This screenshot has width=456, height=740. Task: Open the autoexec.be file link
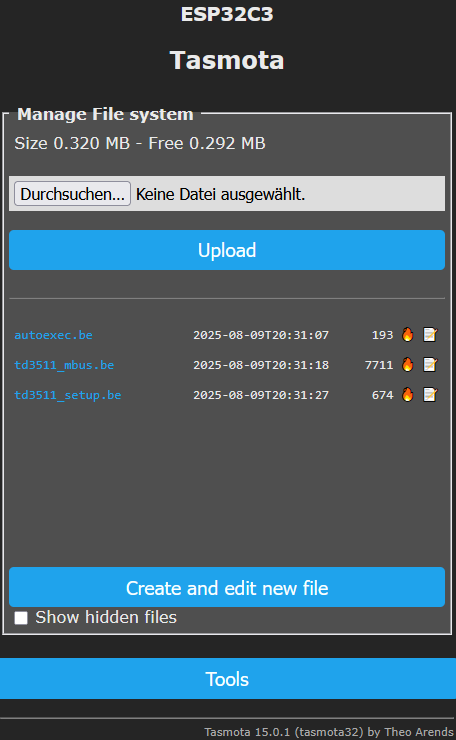coord(53,335)
